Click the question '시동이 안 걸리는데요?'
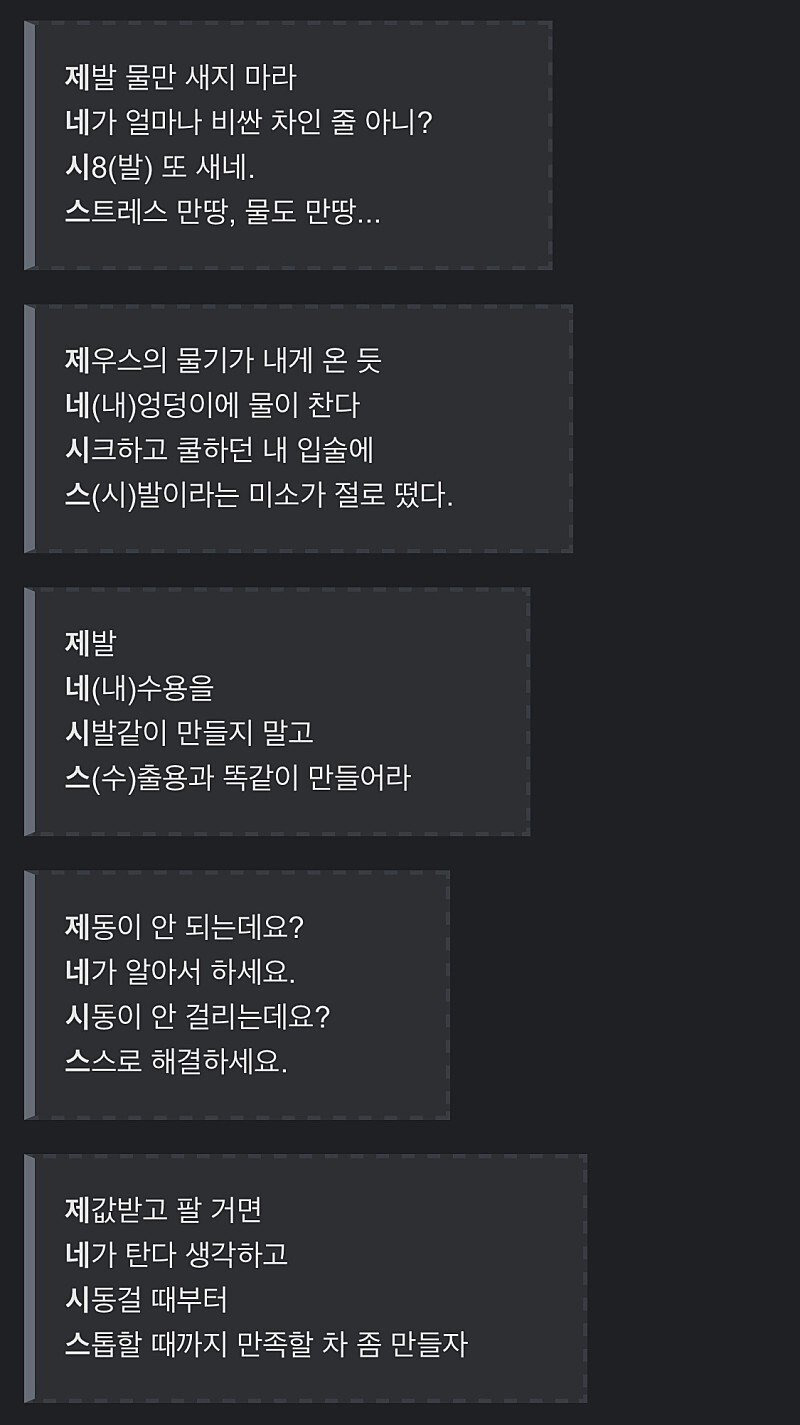This screenshot has width=800, height=1425. [x=197, y=1016]
